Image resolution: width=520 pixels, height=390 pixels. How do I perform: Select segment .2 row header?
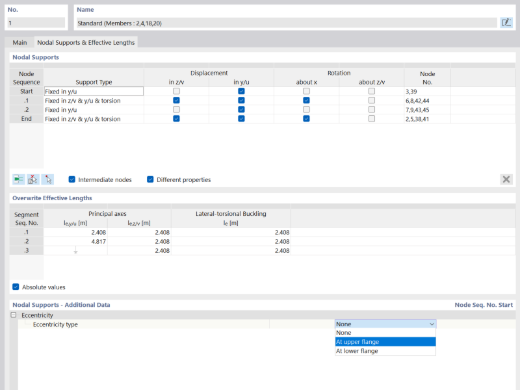pyautogui.click(x=26, y=241)
